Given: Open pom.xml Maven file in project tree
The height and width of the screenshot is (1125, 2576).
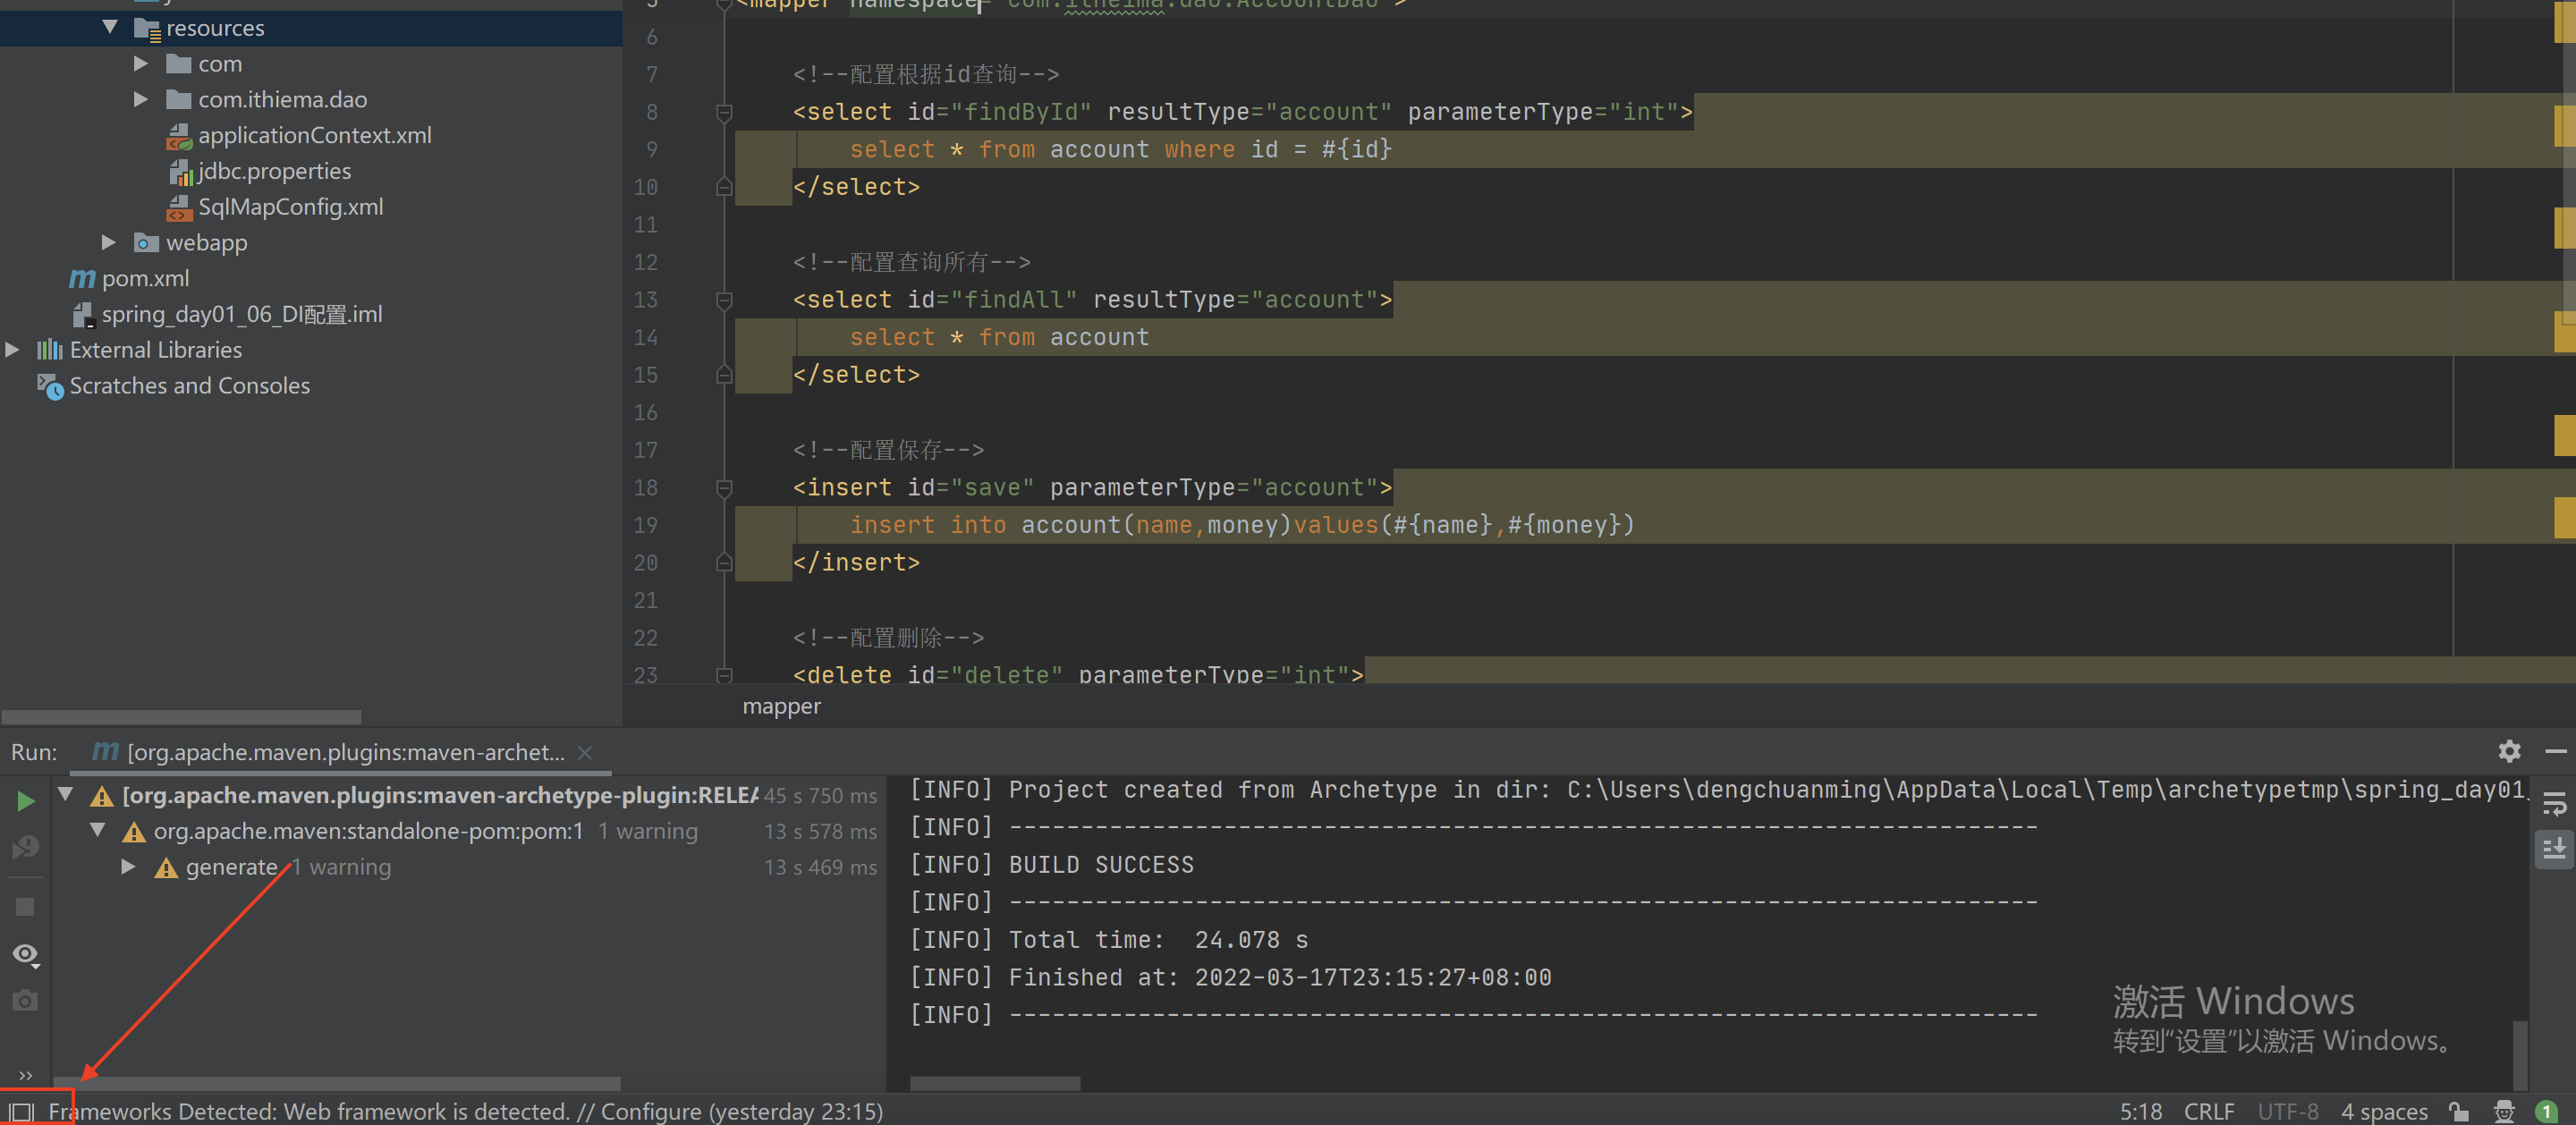Looking at the screenshot, I should click(145, 278).
